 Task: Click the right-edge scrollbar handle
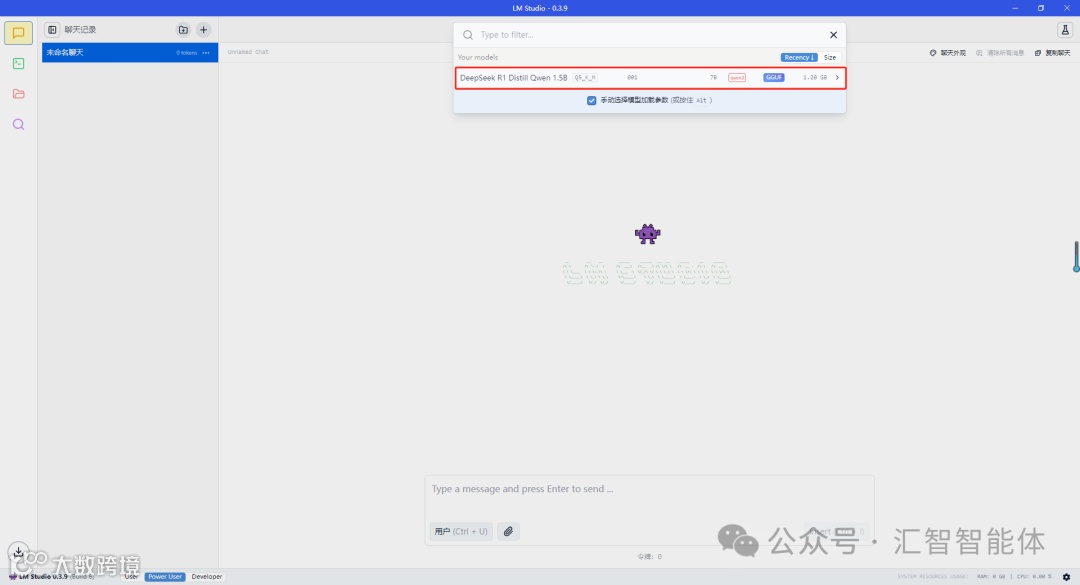point(1076,256)
